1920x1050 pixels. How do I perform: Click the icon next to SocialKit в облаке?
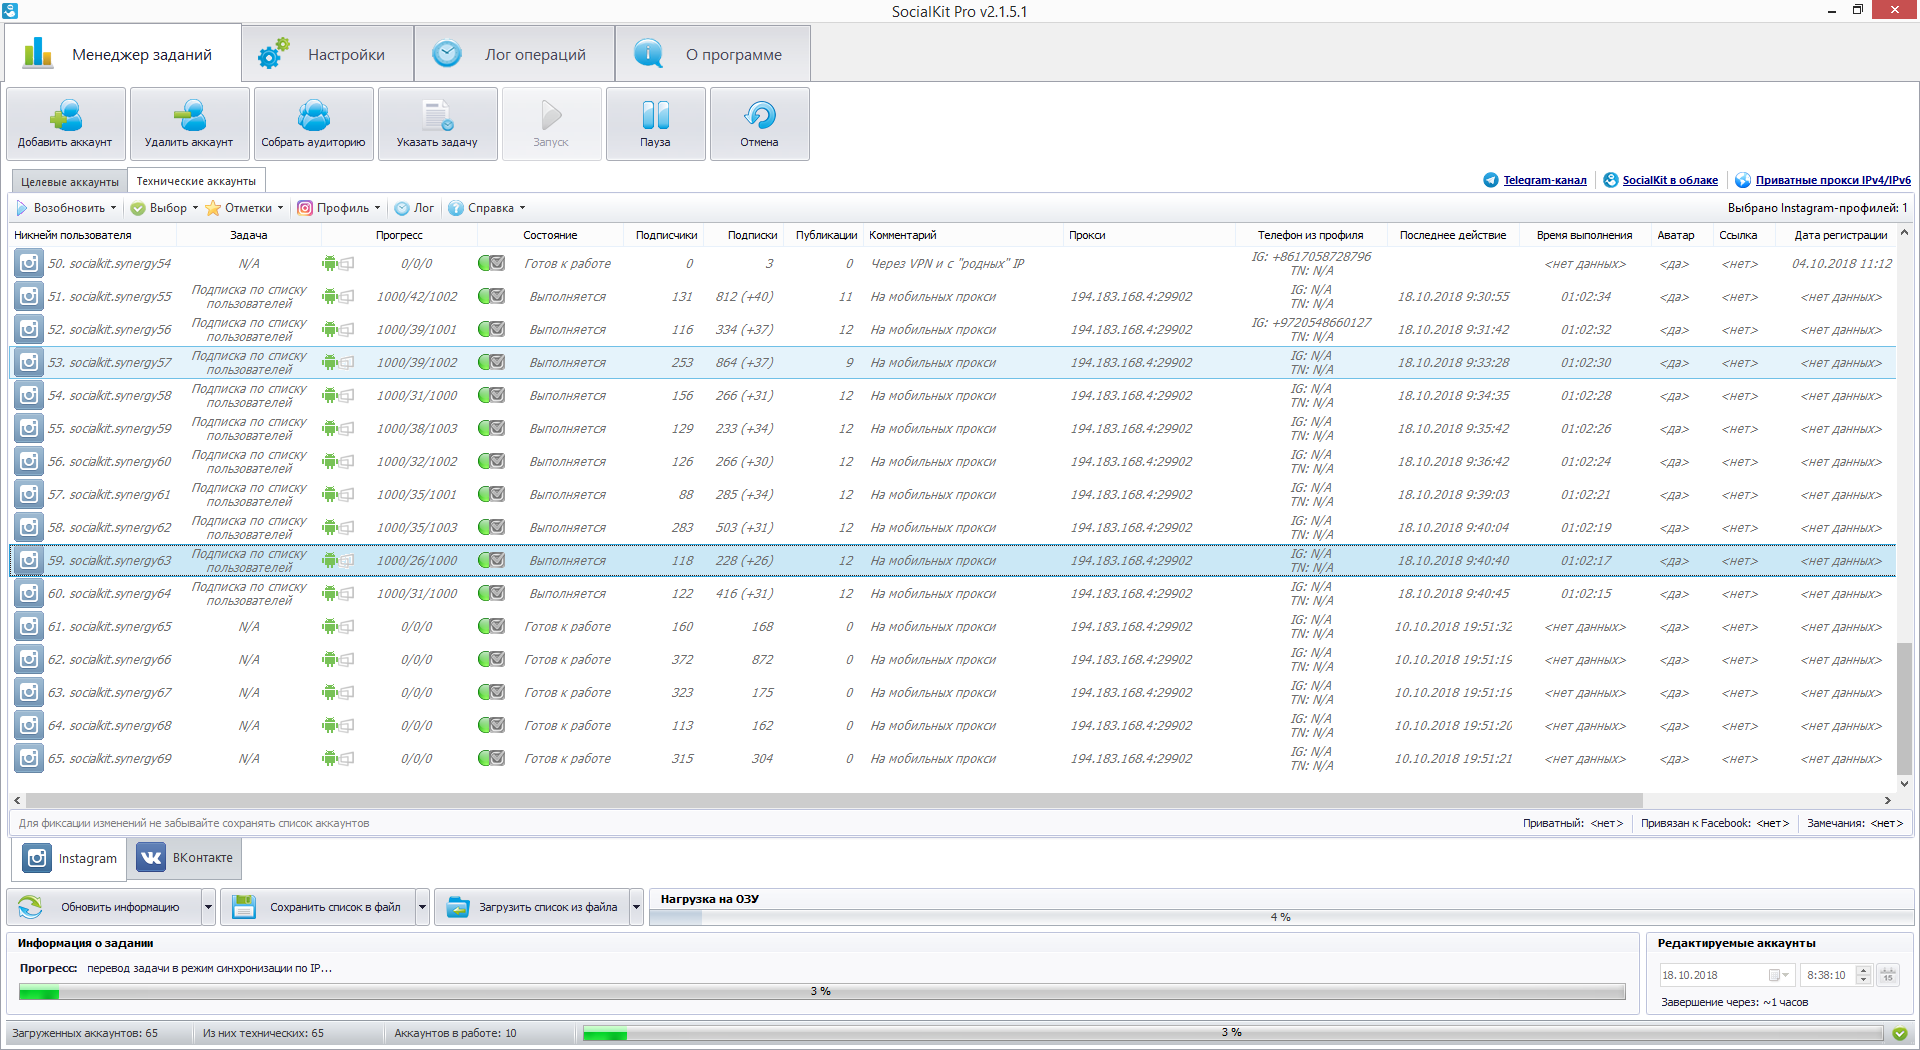coord(1611,180)
